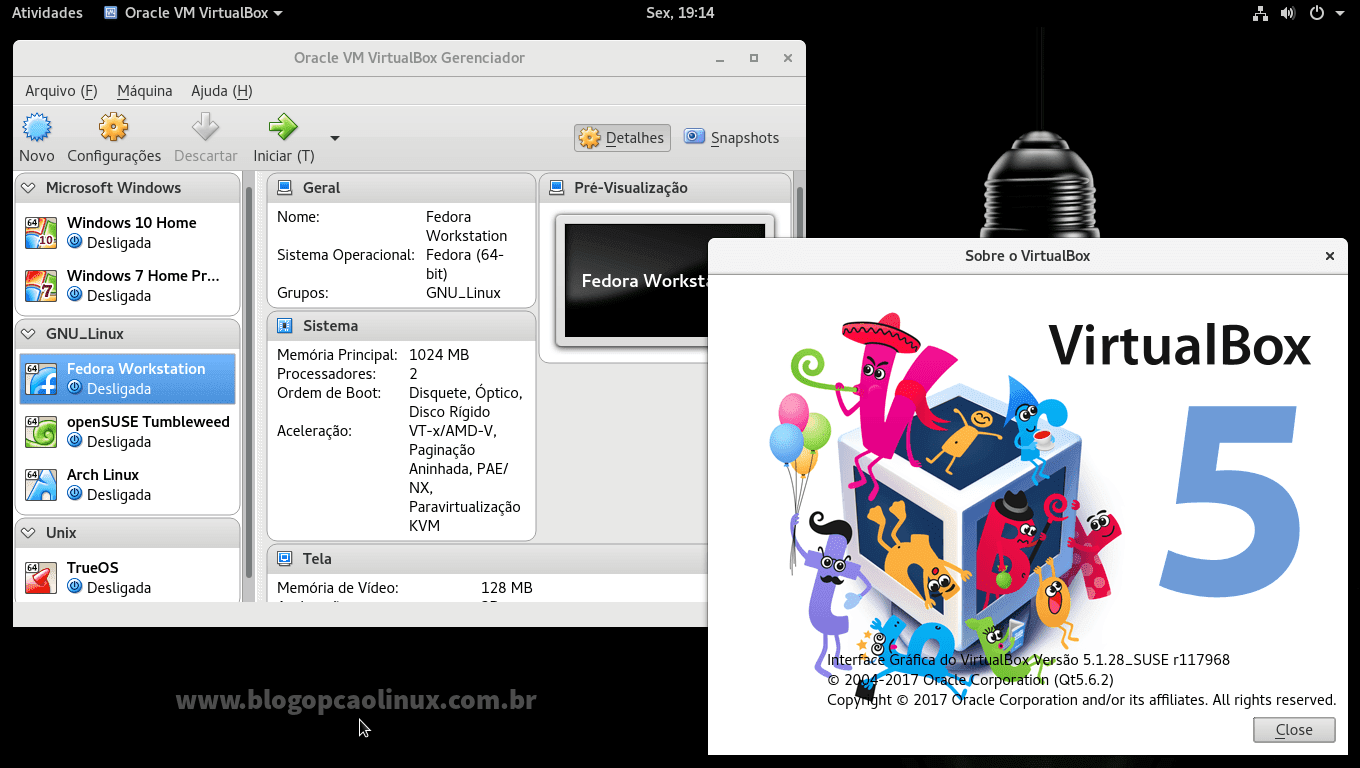The height and width of the screenshot is (768, 1360).
Task: Open the Sistema section header
Action: click(x=402, y=326)
